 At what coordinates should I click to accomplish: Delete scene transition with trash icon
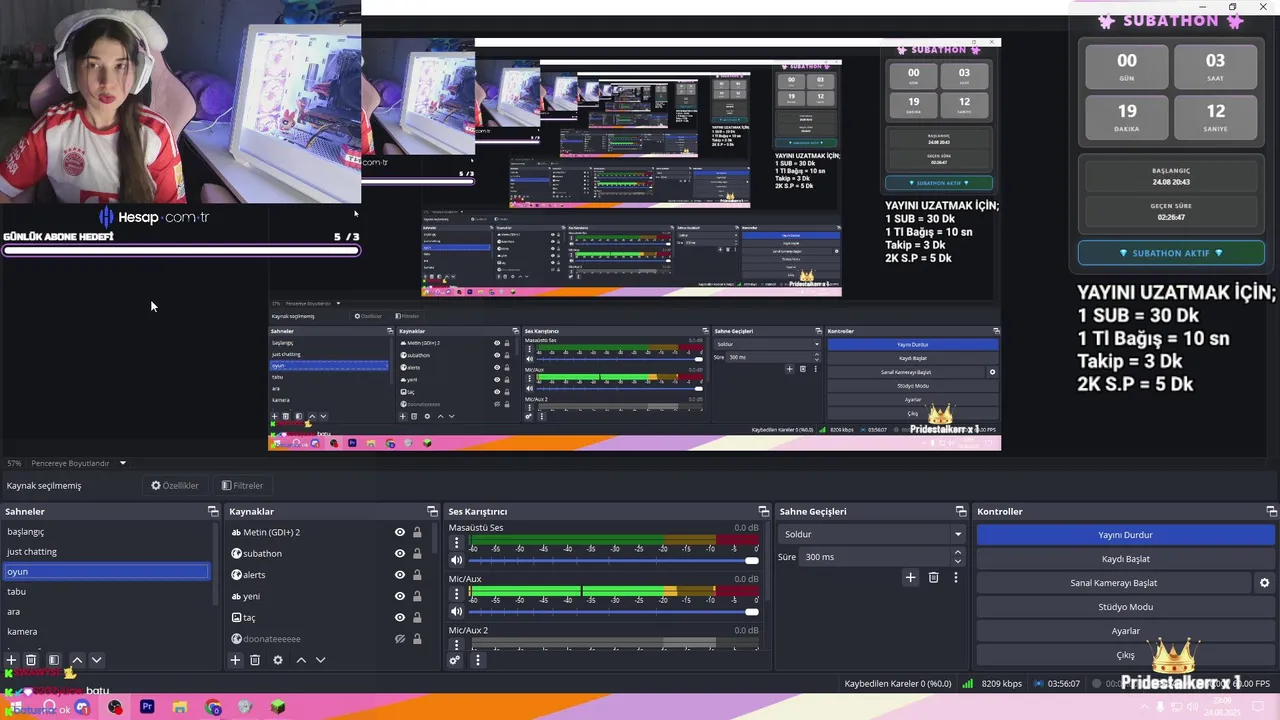pyautogui.click(x=933, y=577)
